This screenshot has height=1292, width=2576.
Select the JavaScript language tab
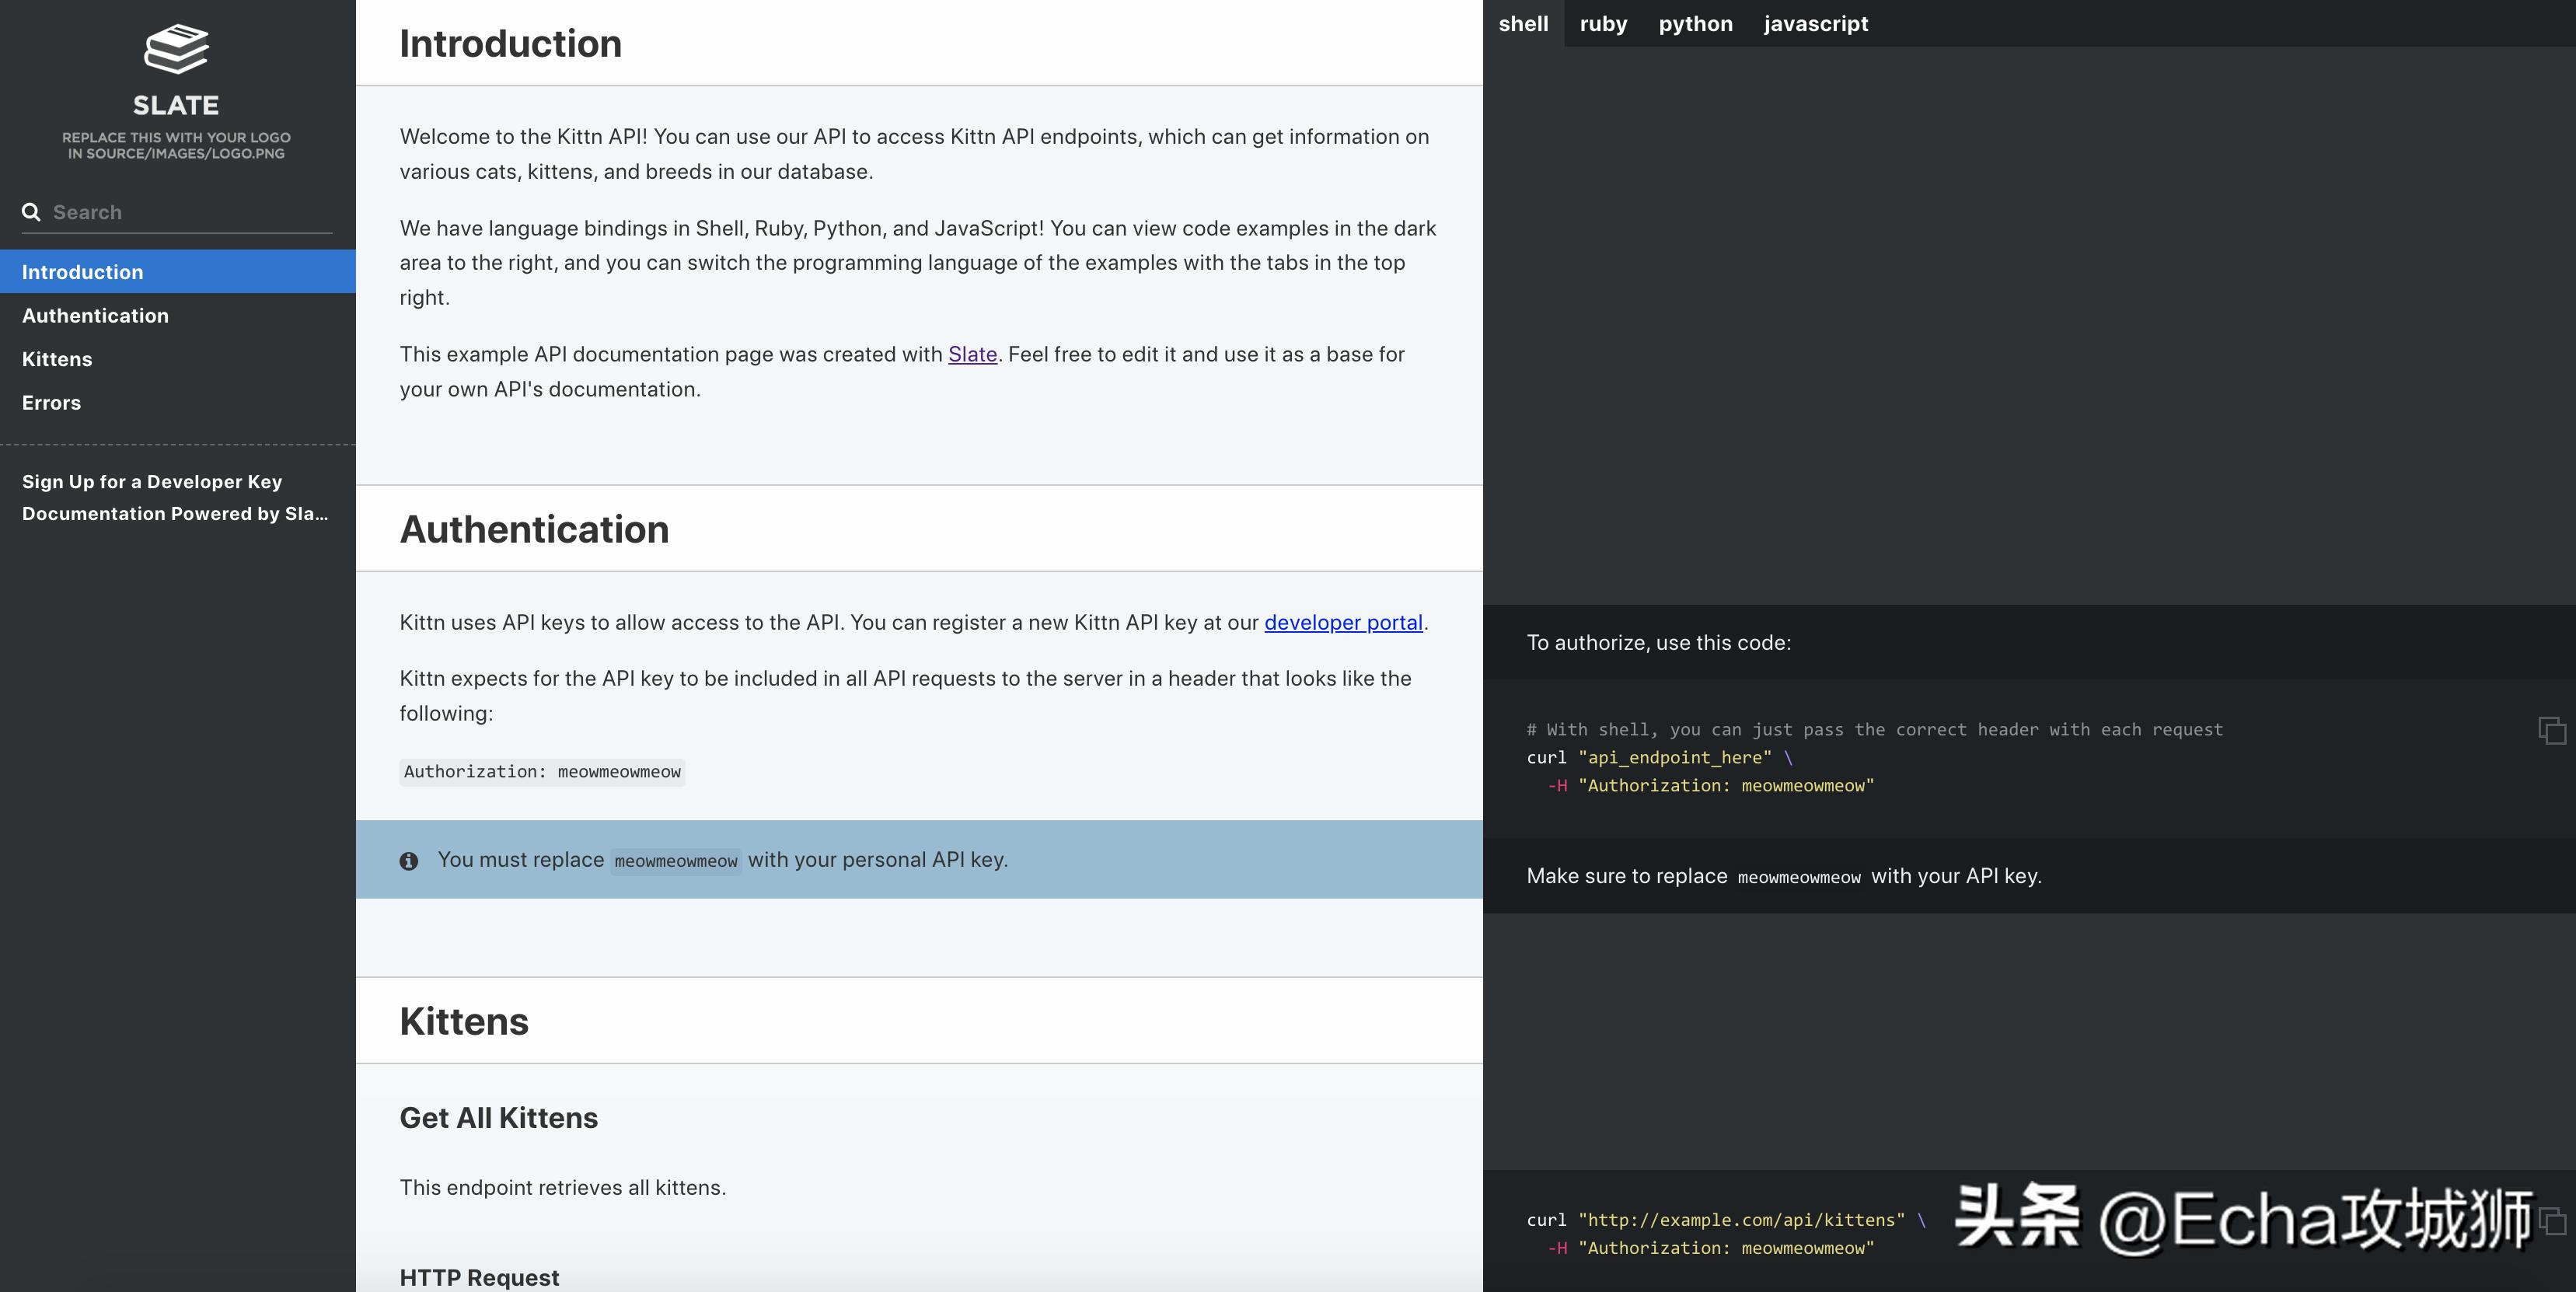pos(1815,23)
